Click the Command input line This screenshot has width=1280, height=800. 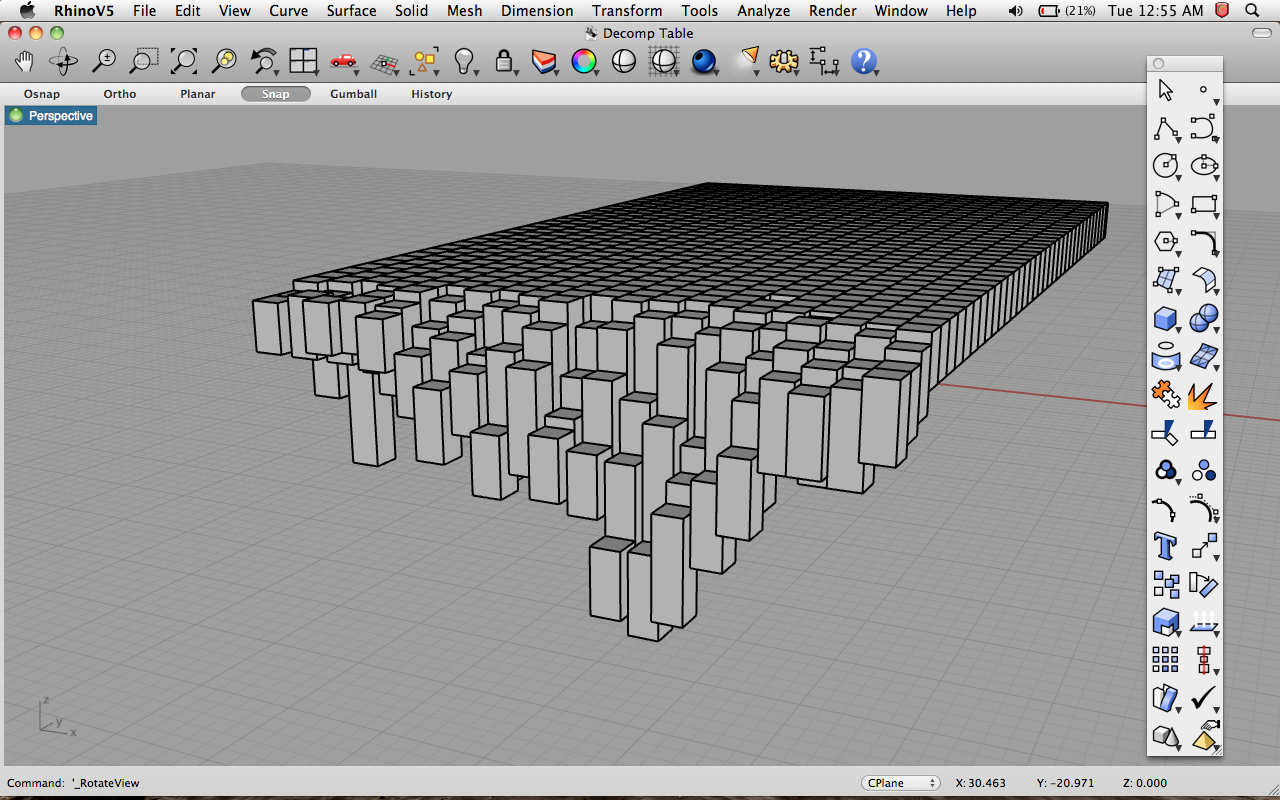tap(430, 783)
